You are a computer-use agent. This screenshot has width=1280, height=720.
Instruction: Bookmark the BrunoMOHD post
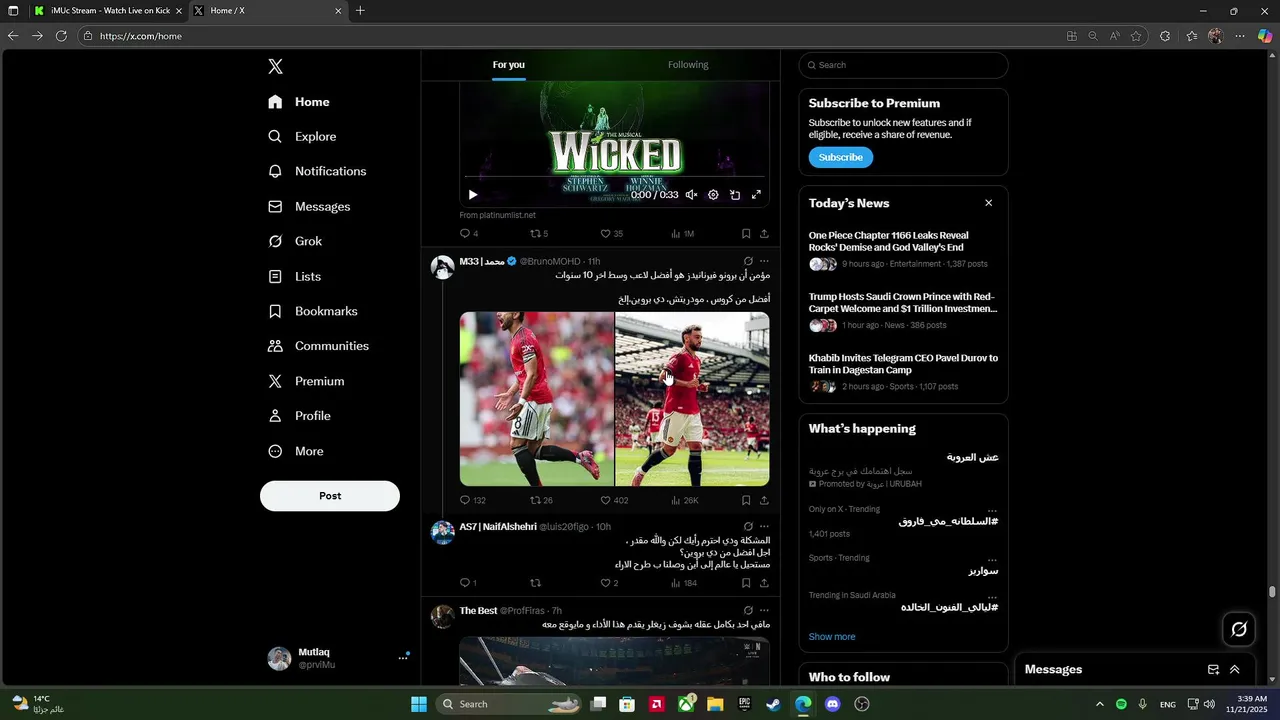pyautogui.click(x=746, y=500)
